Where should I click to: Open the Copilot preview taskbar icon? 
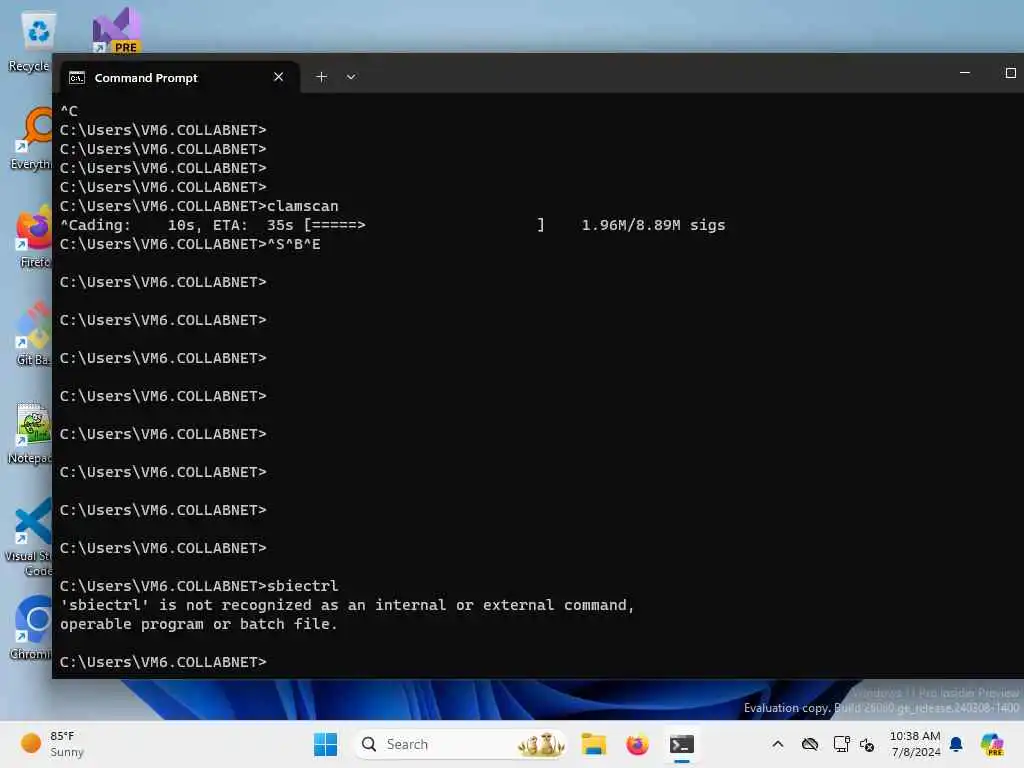click(992, 744)
